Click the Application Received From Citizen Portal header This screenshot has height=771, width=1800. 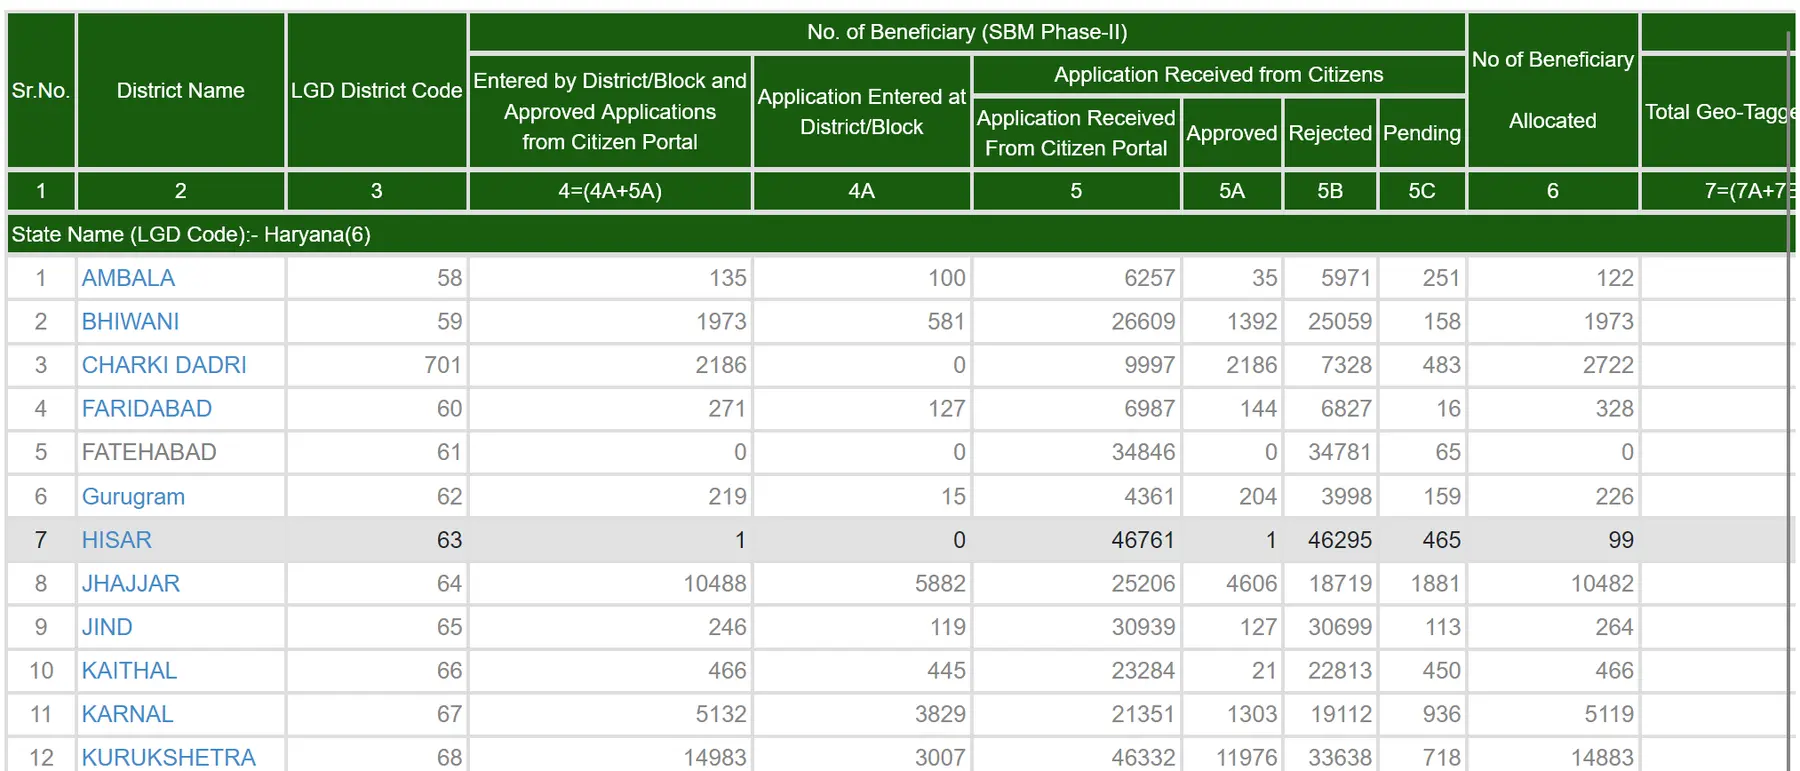pos(1076,133)
